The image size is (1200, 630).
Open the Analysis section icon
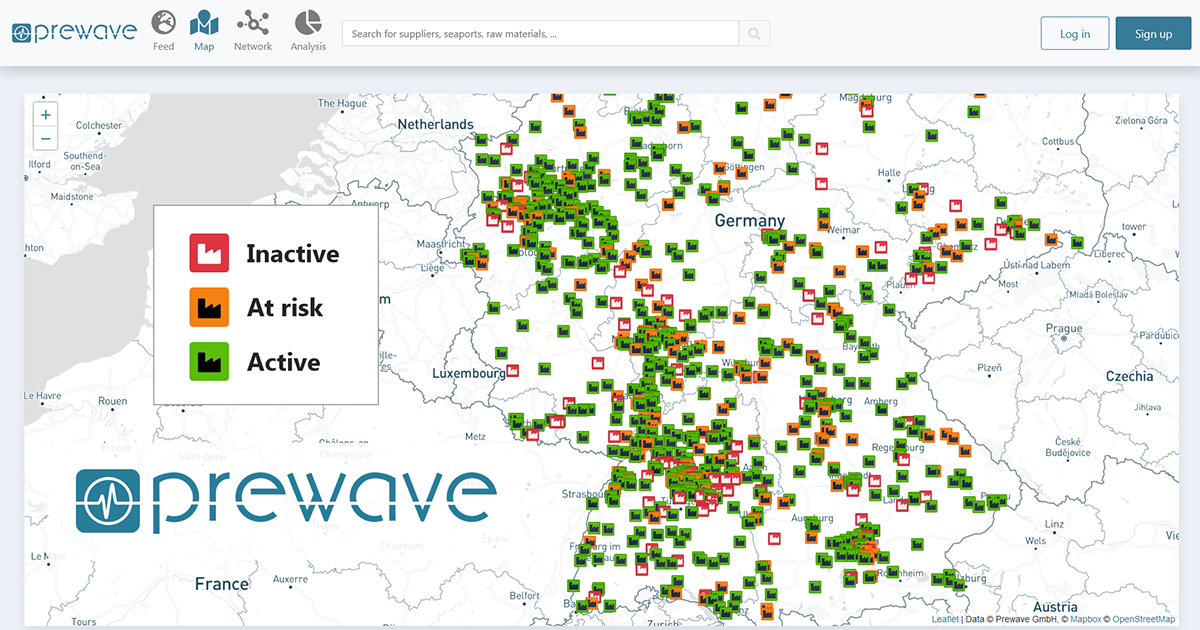308,24
